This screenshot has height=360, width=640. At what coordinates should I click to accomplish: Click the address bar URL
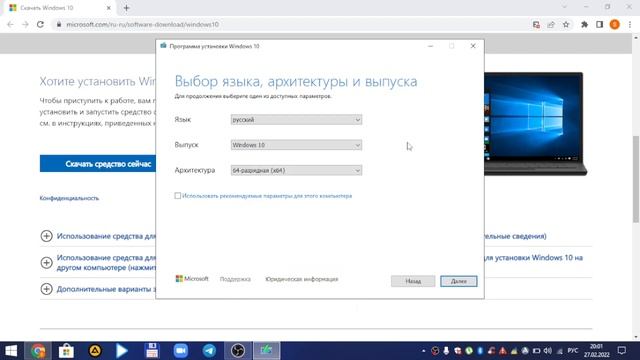(142, 24)
